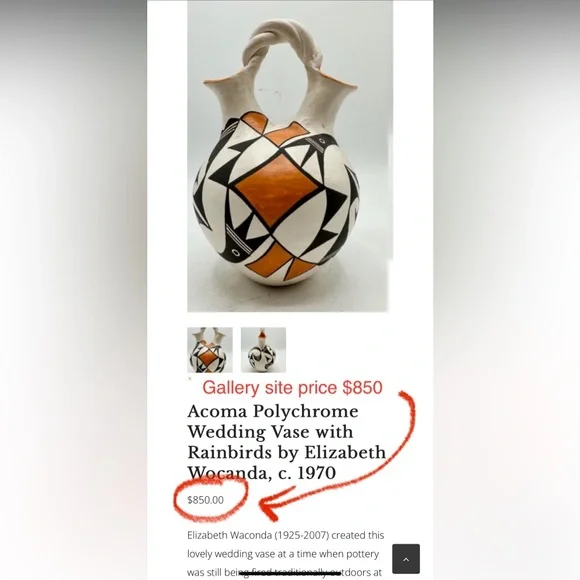Click the rainbird eye near the vase bottom
Viewport: 580px width, 580px height.
click(x=235, y=252)
